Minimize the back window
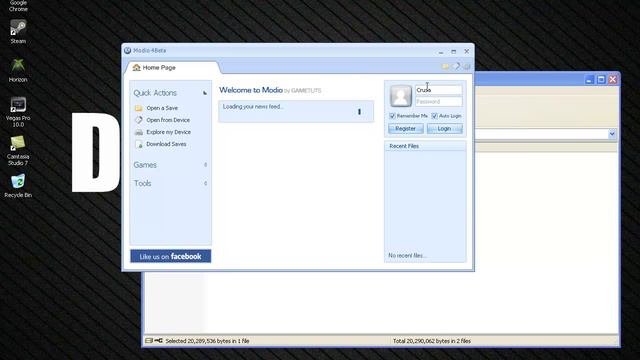 click(589, 80)
